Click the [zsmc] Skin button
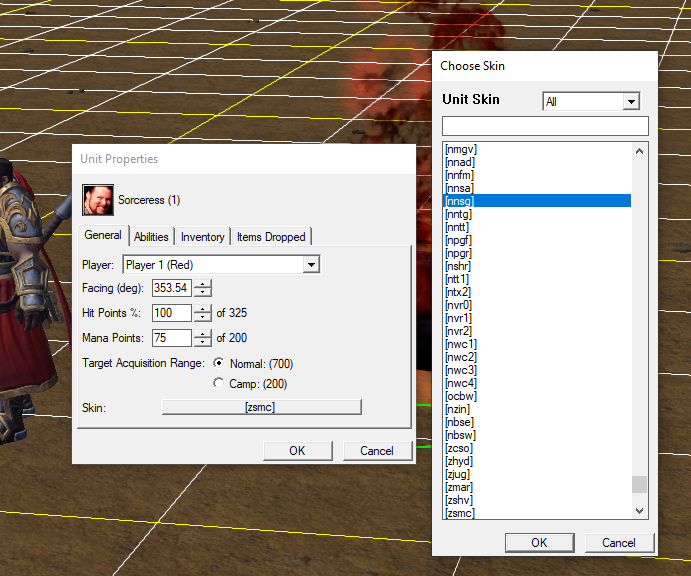The width and height of the screenshot is (691, 576). 262,407
